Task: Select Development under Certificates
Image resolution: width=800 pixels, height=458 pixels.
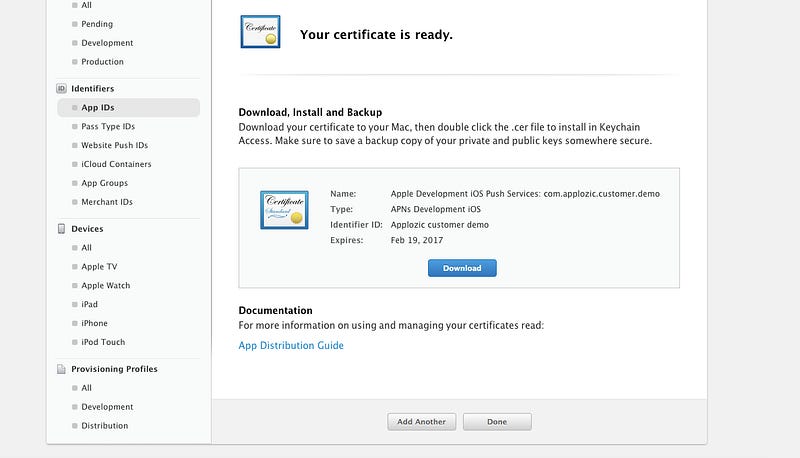Action: pos(107,43)
